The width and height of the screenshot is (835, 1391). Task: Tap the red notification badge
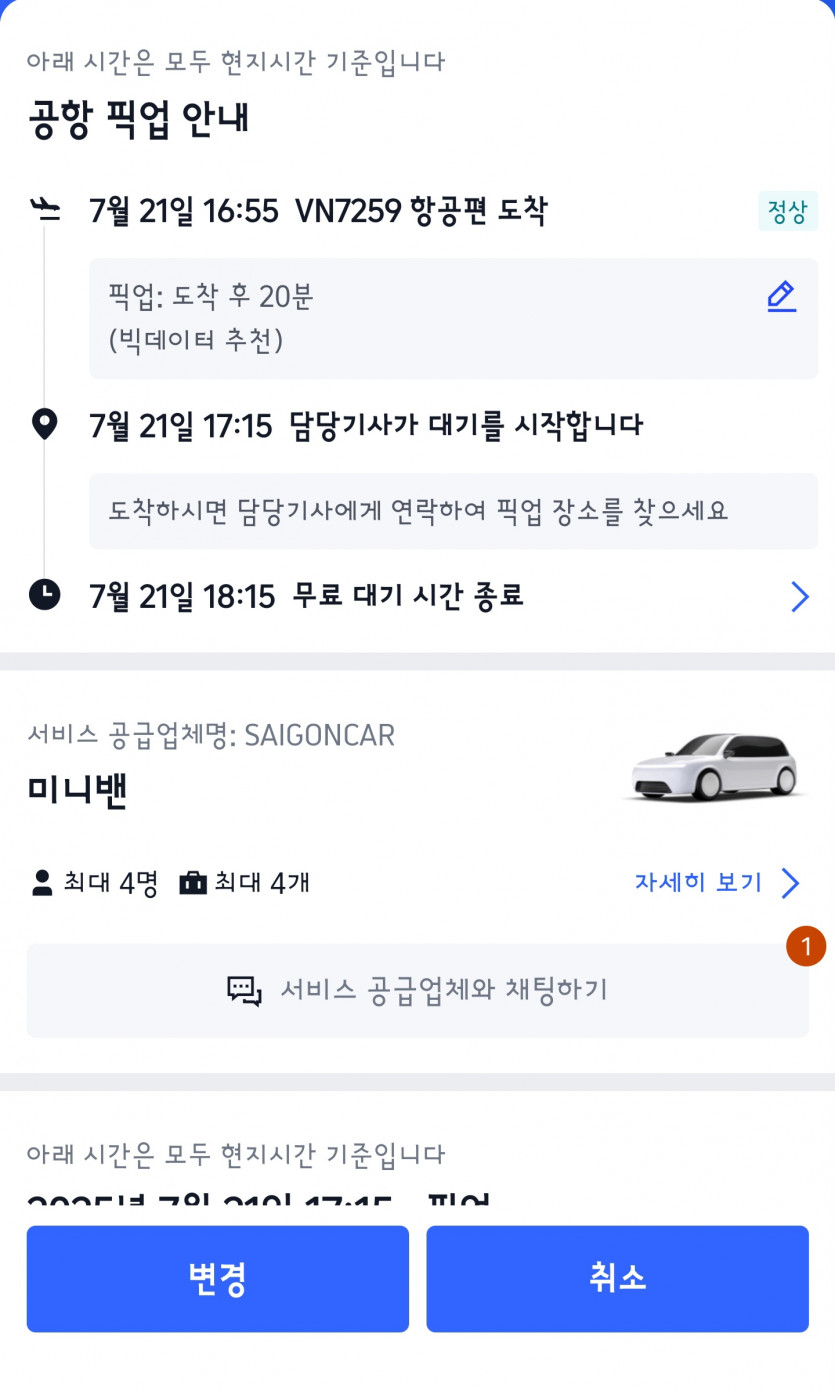coord(806,946)
